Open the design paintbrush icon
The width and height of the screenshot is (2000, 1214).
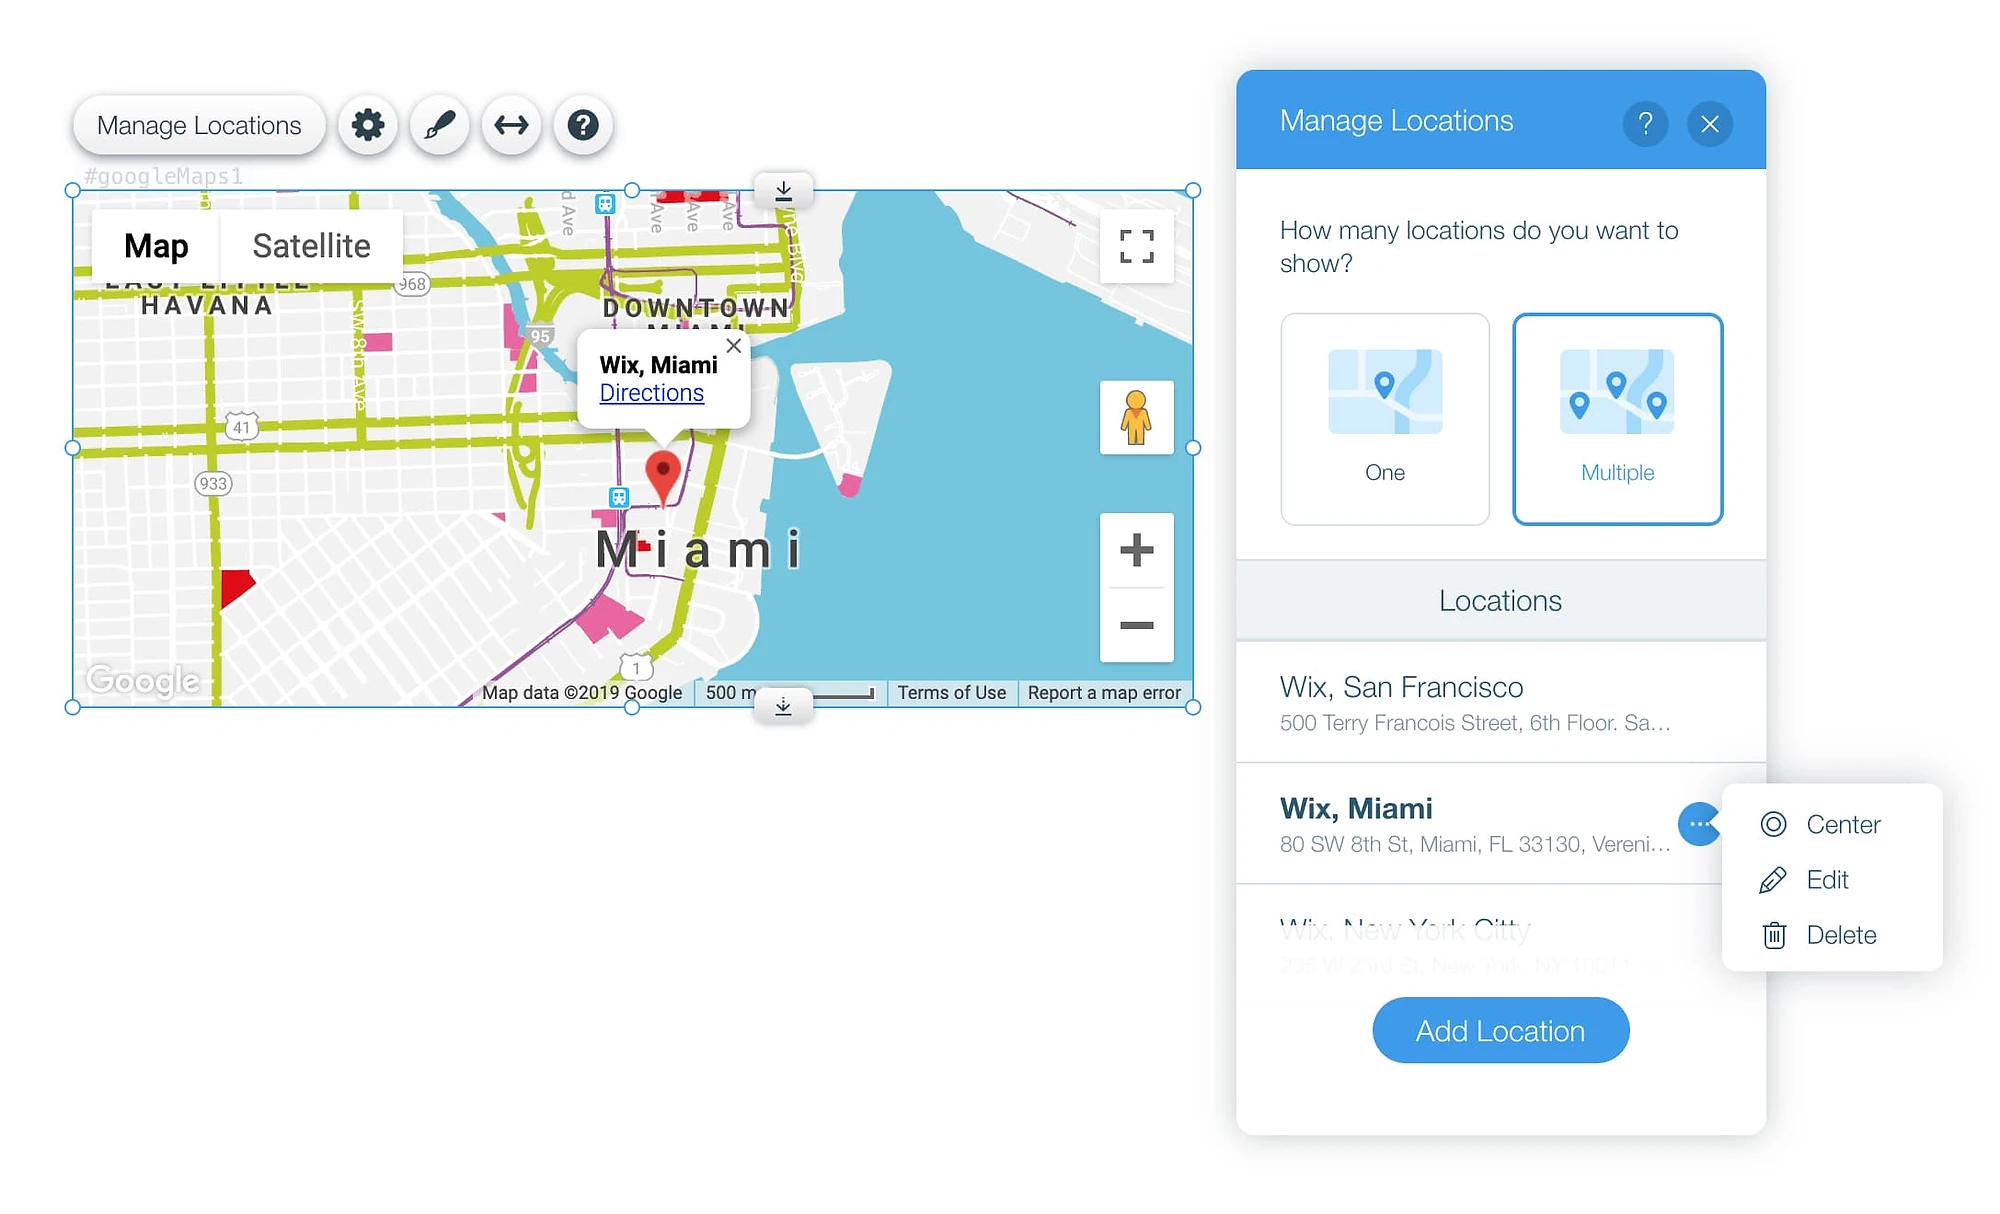440,125
